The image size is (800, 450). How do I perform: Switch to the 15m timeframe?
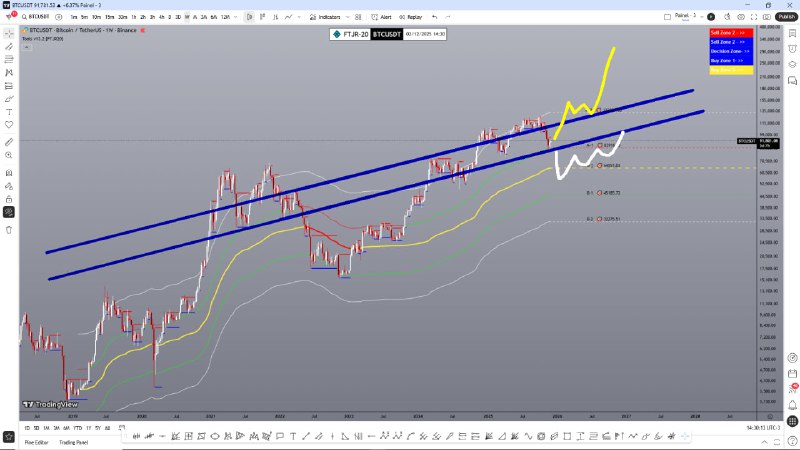point(108,17)
